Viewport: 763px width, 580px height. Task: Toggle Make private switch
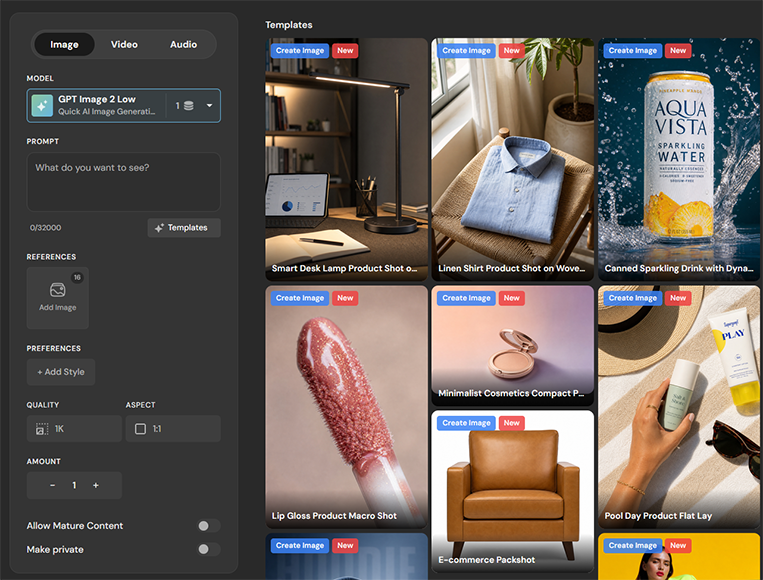pyautogui.click(x=209, y=549)
